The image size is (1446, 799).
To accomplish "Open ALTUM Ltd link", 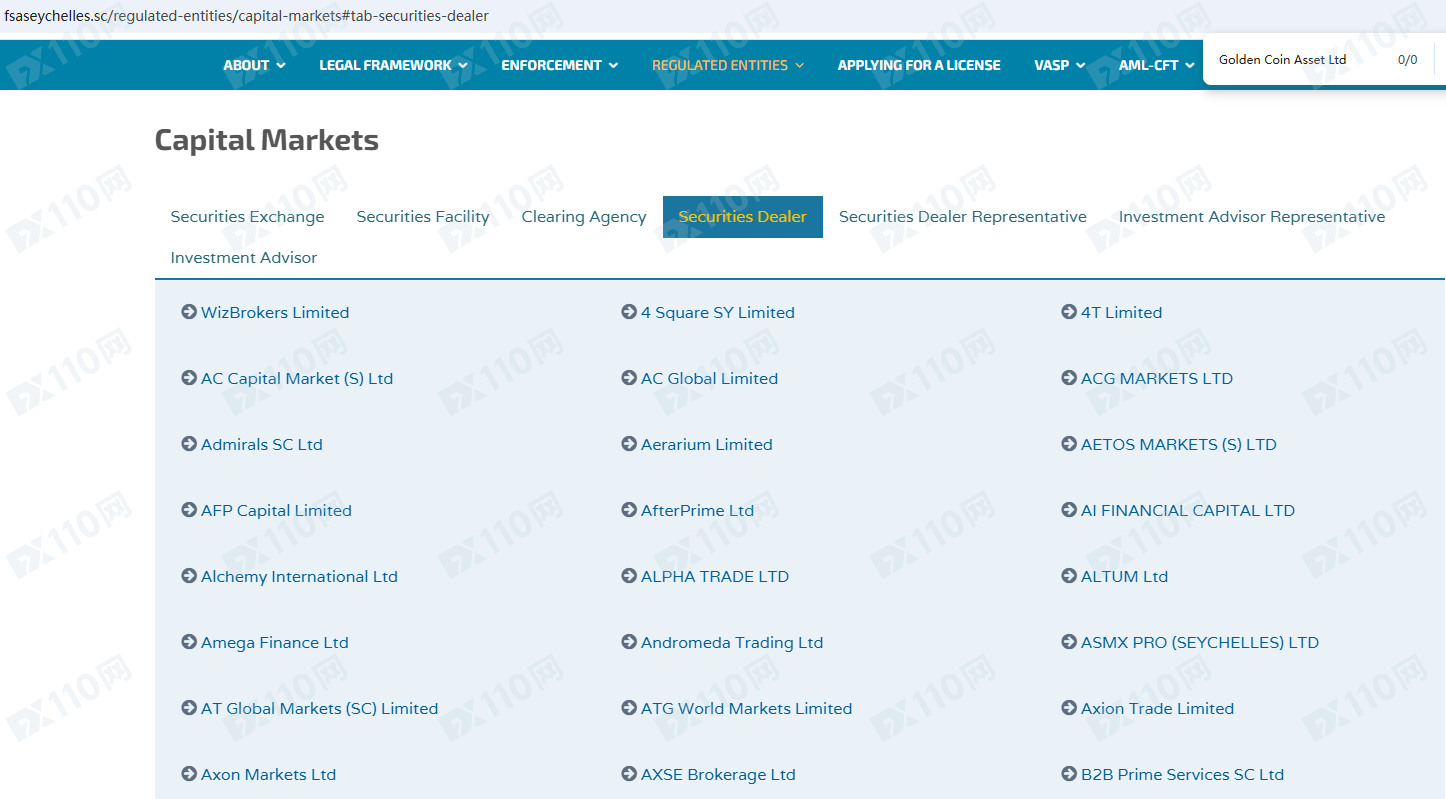I will point(1124,576).
